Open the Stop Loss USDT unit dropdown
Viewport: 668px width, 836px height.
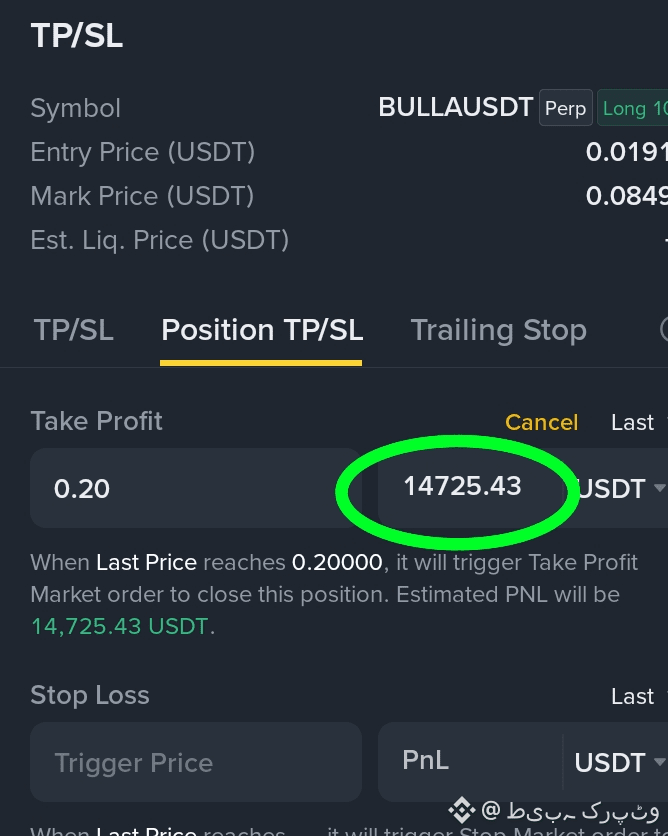pyautogui.click(x=618, y=762)
